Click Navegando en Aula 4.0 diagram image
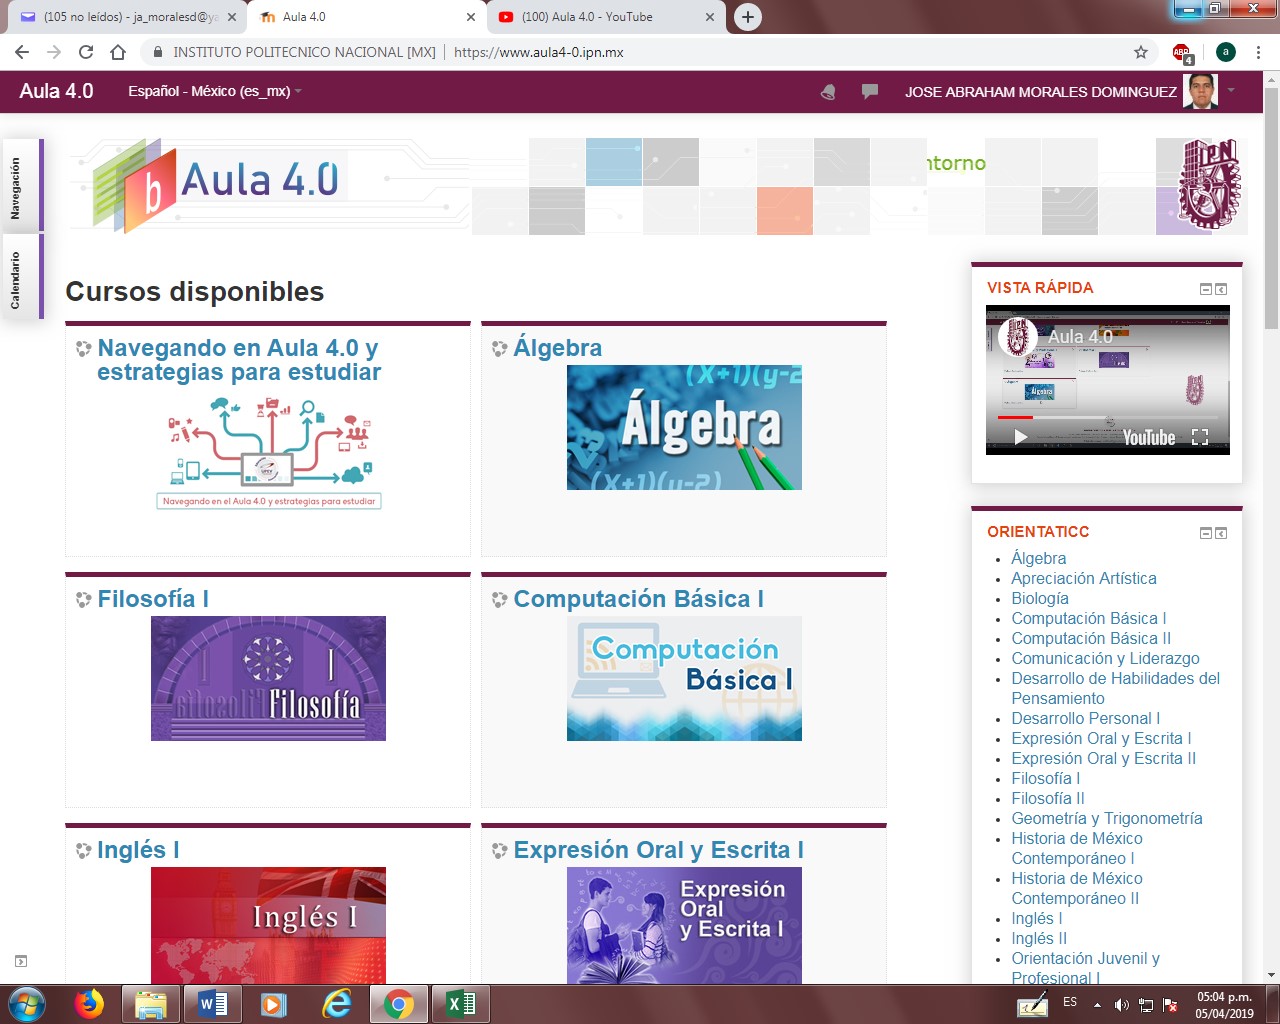The image size is (1280, 1024). click(268, 453)
